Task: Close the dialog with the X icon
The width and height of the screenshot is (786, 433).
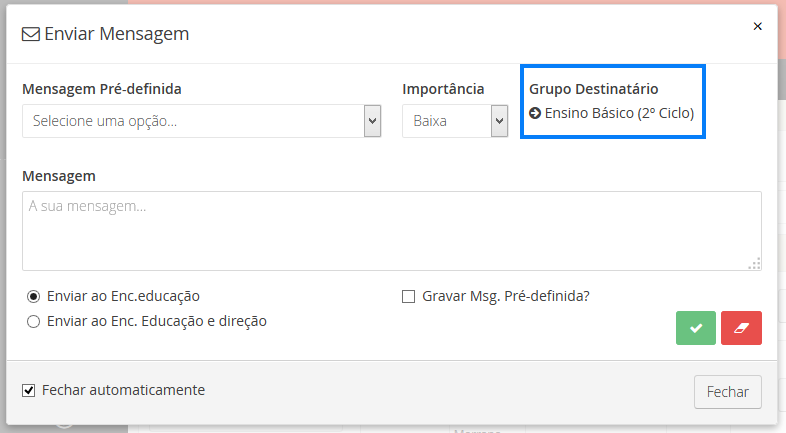Action: 757,27
